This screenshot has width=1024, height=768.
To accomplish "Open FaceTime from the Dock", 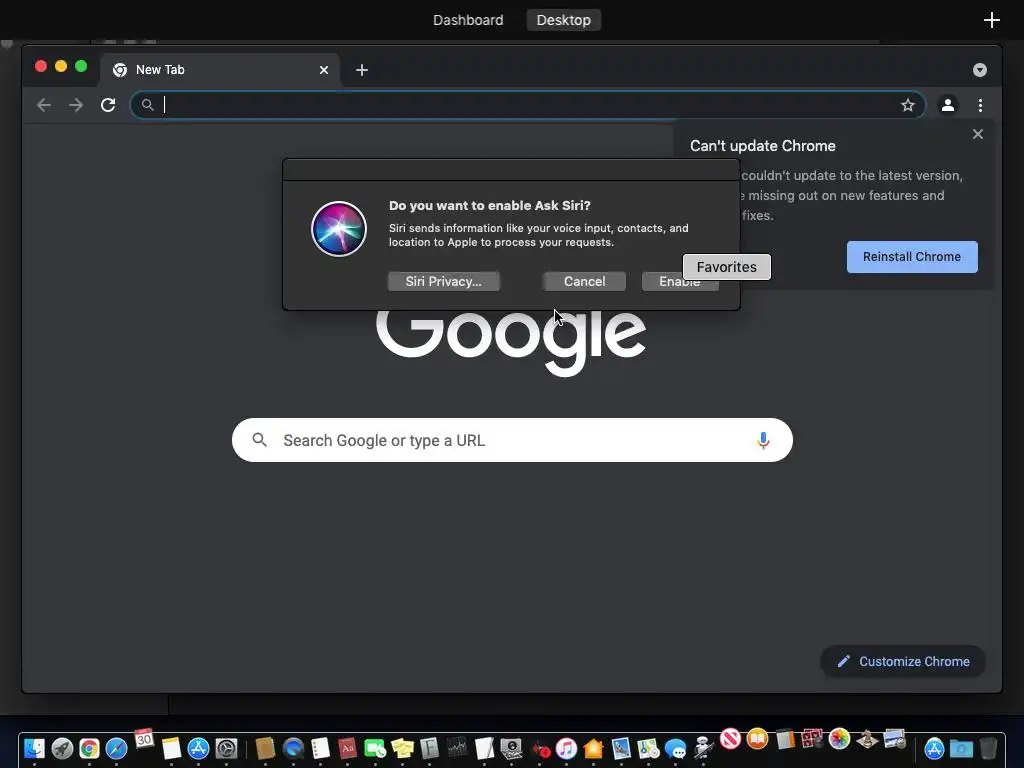I will click(375, 748).
